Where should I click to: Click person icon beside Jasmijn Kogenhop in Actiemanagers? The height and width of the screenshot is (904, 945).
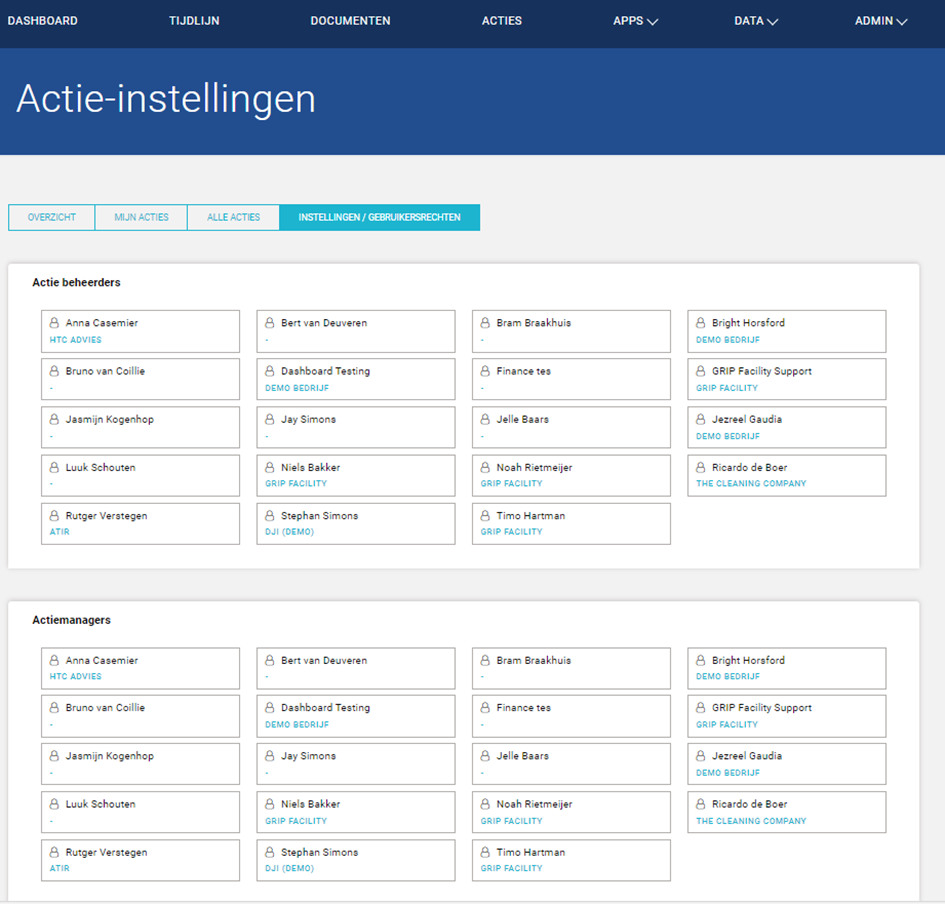54,756
